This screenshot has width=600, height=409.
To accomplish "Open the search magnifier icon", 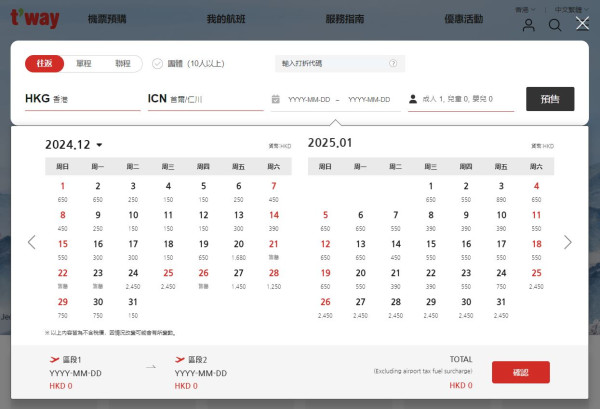I will [555, 25].
